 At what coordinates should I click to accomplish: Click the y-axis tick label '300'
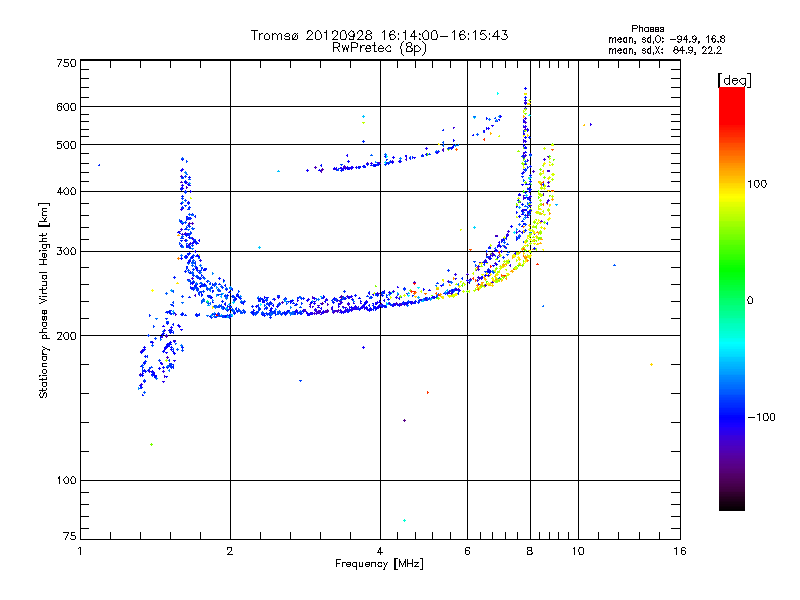66,251
